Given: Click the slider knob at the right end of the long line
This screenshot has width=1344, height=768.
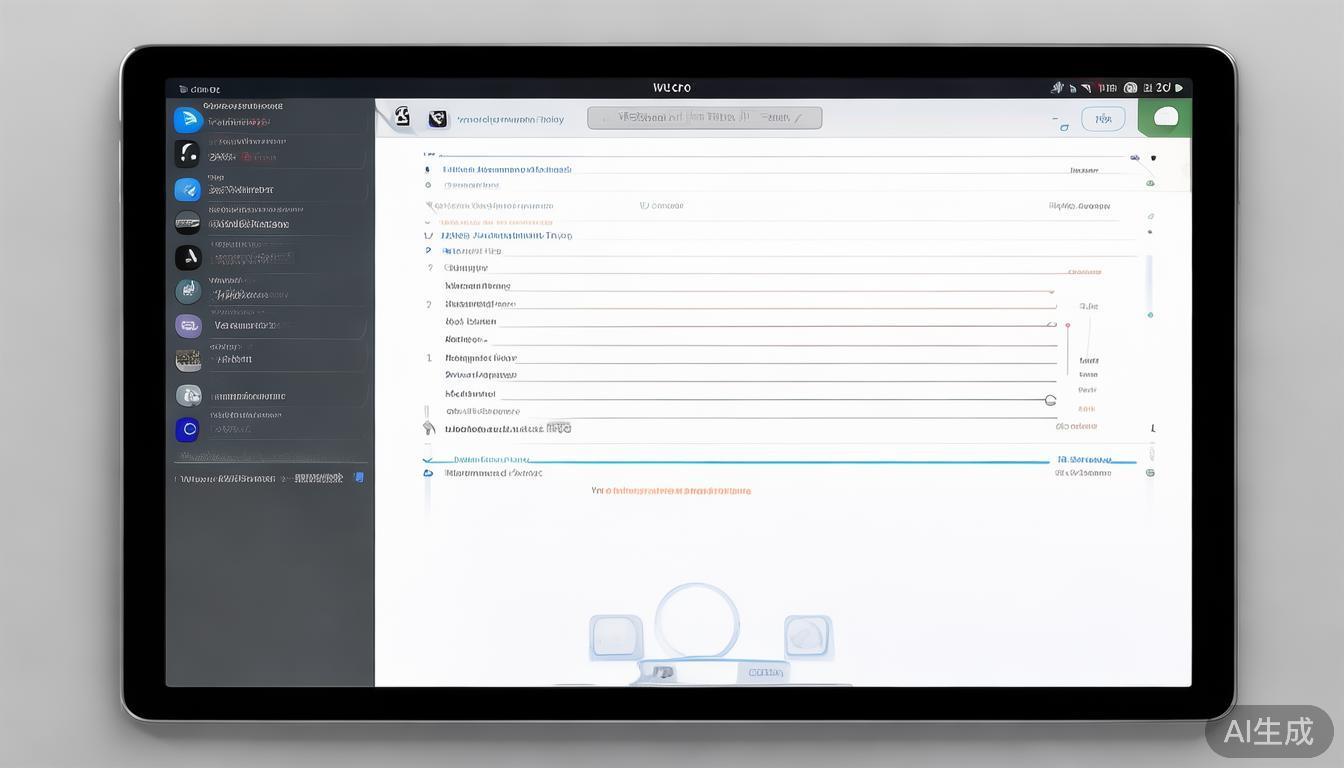Looking at the screenshot, I should tap(1050, 400).
